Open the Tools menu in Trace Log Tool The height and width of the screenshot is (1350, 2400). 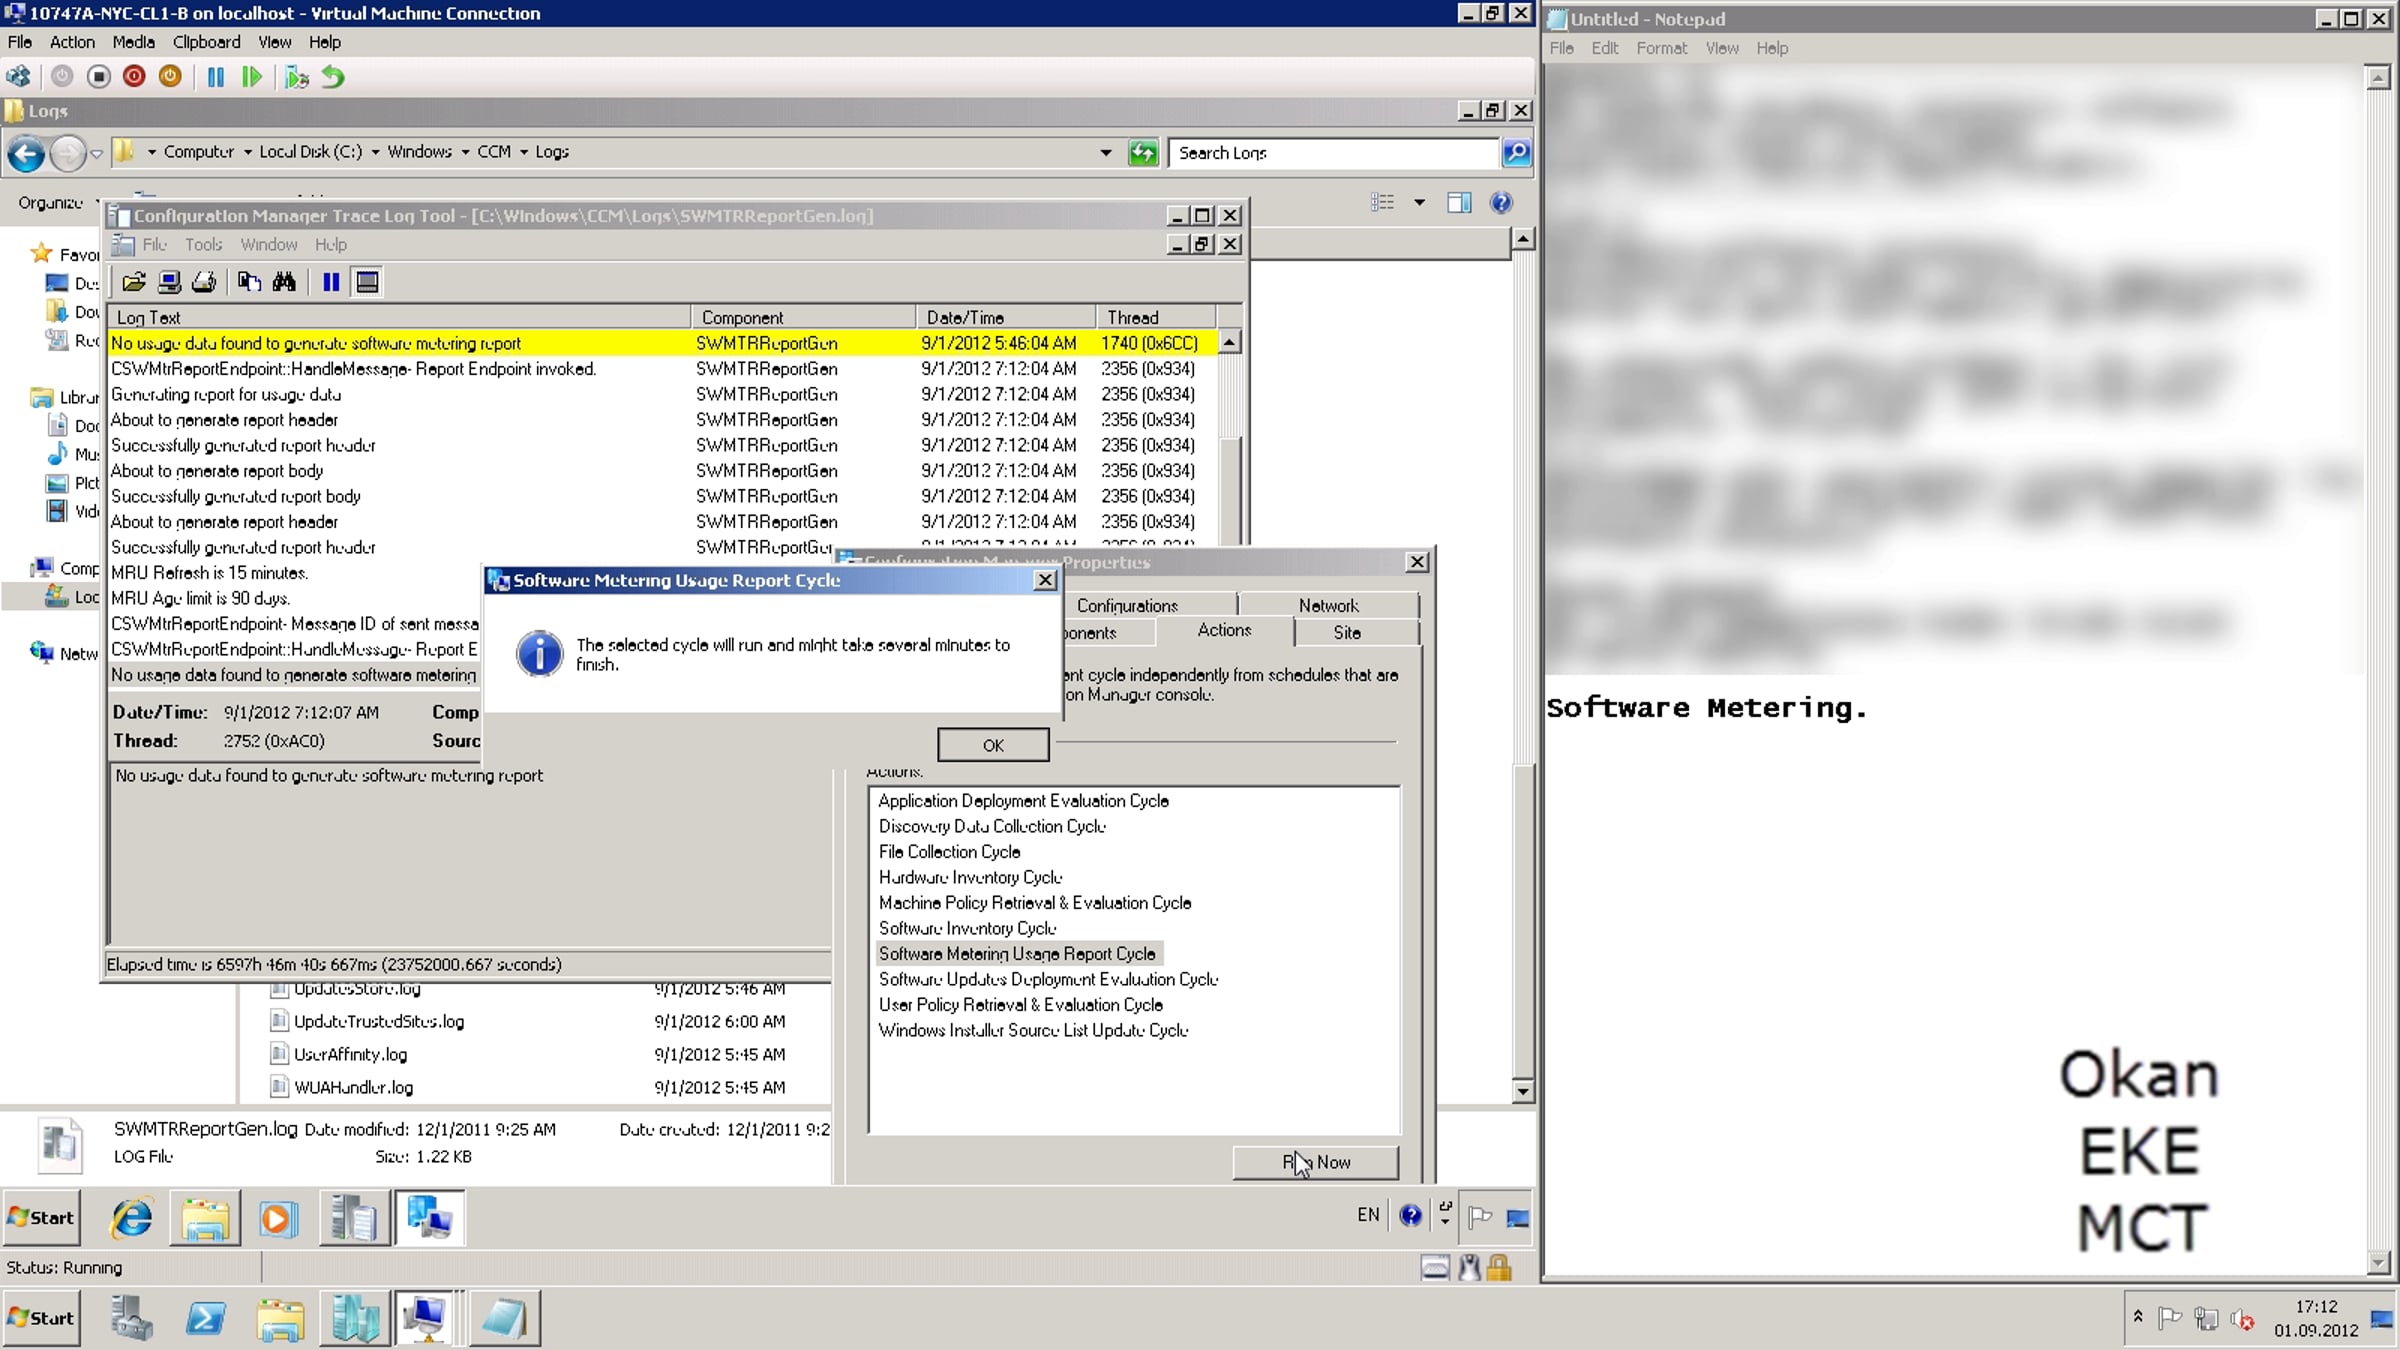[203, 245]
